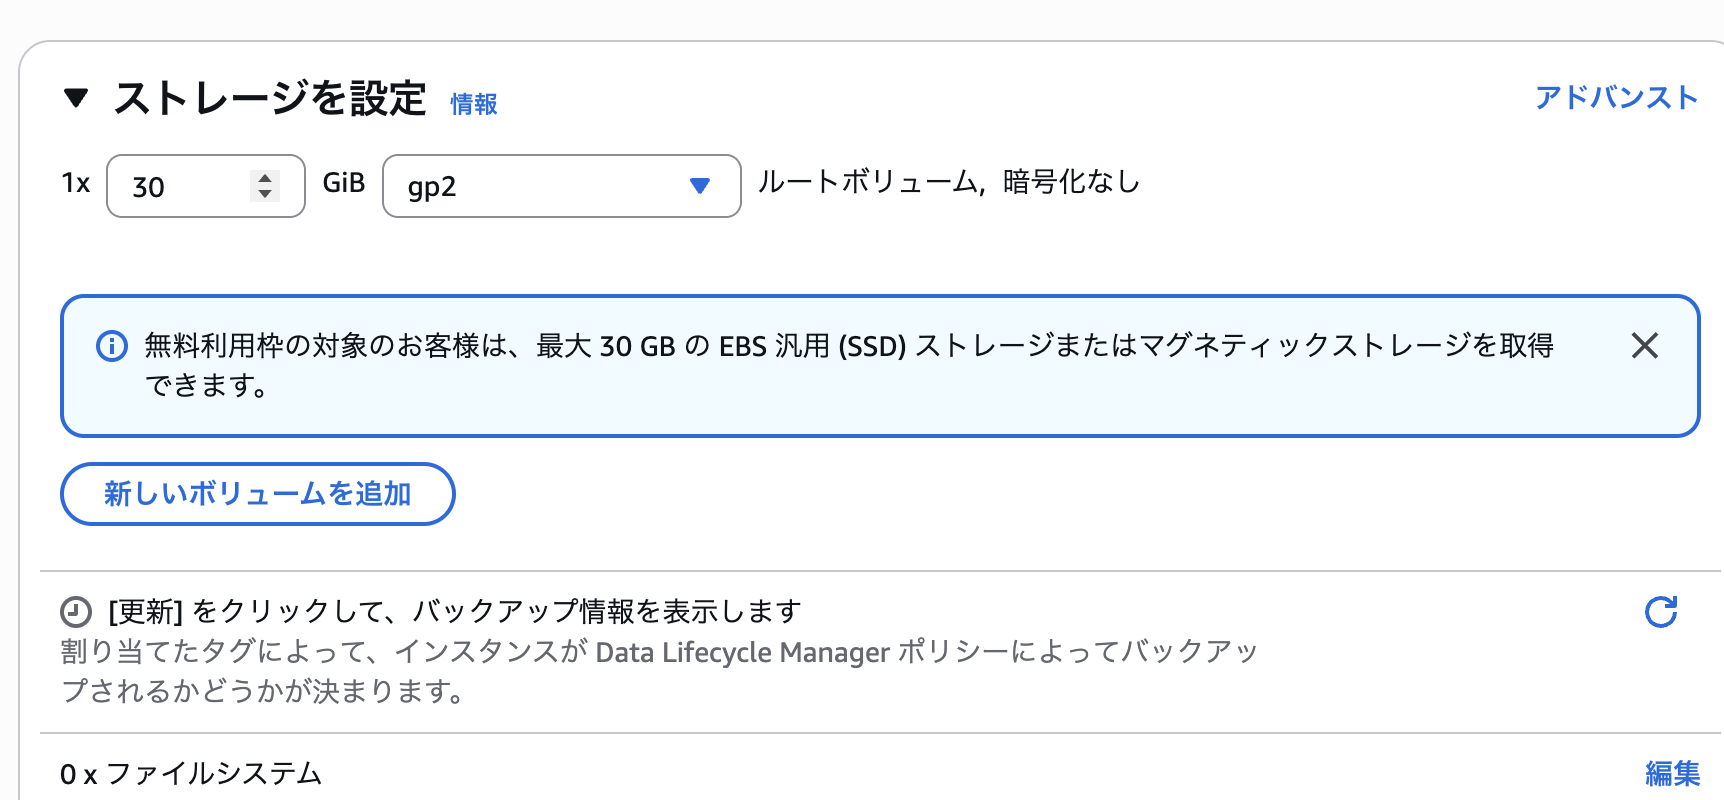This screenshot has width=1724, height=800.
Task: Click the info icon in the alert banner
Action: pyautogui.click(x=111, y=346)
